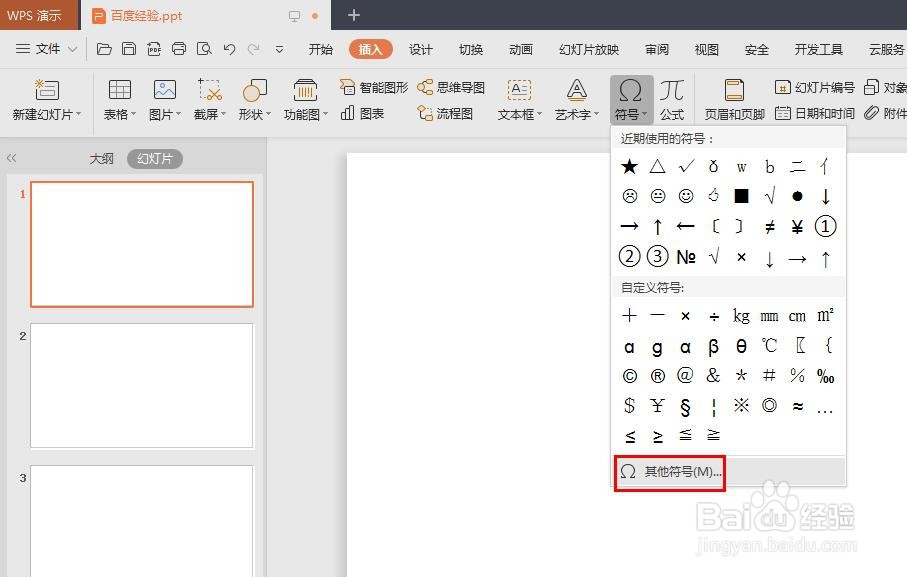
Task: Select slide 2 thumbnail
Action: coord(142,386)
